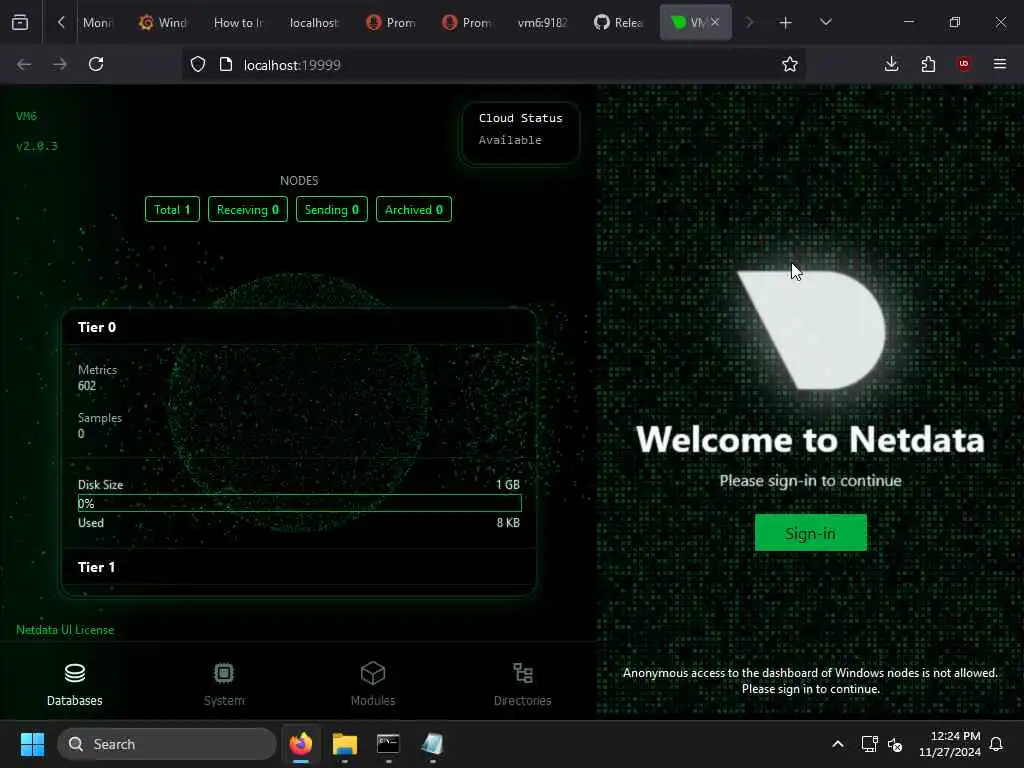Open the list all tabs dropdown

(825, 23)
